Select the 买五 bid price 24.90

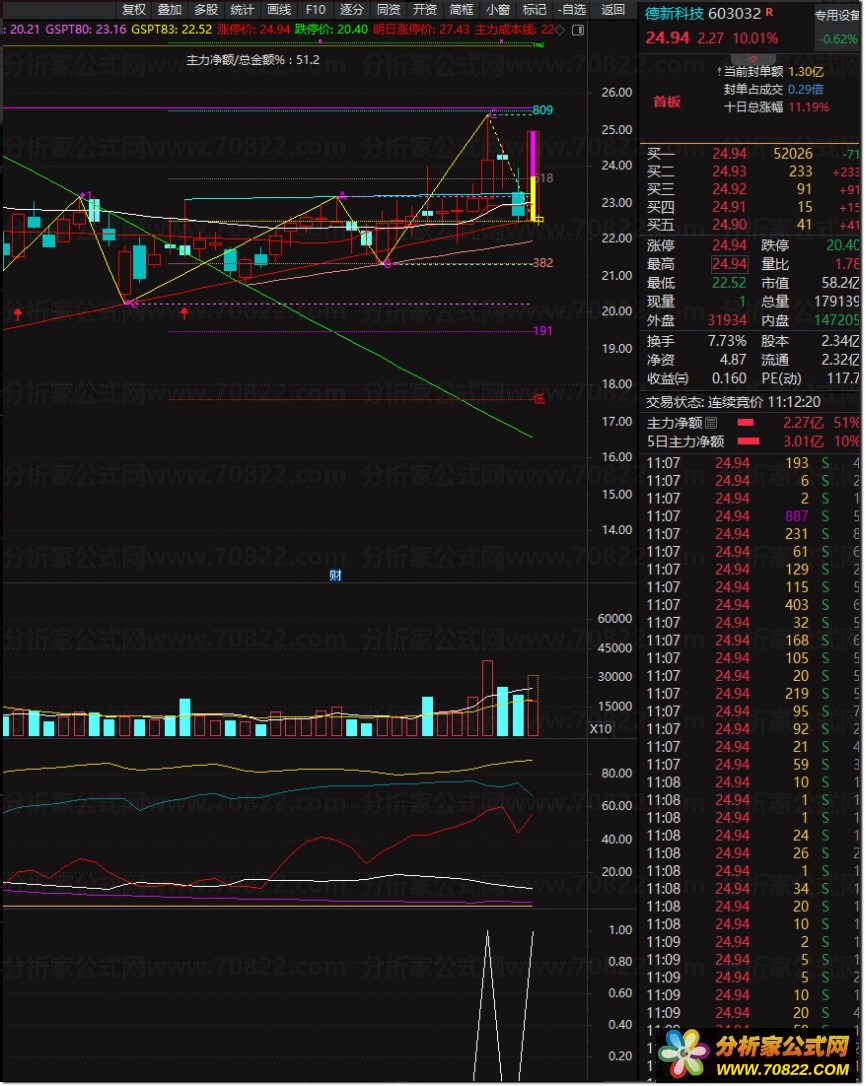click(x=730, y=224)
